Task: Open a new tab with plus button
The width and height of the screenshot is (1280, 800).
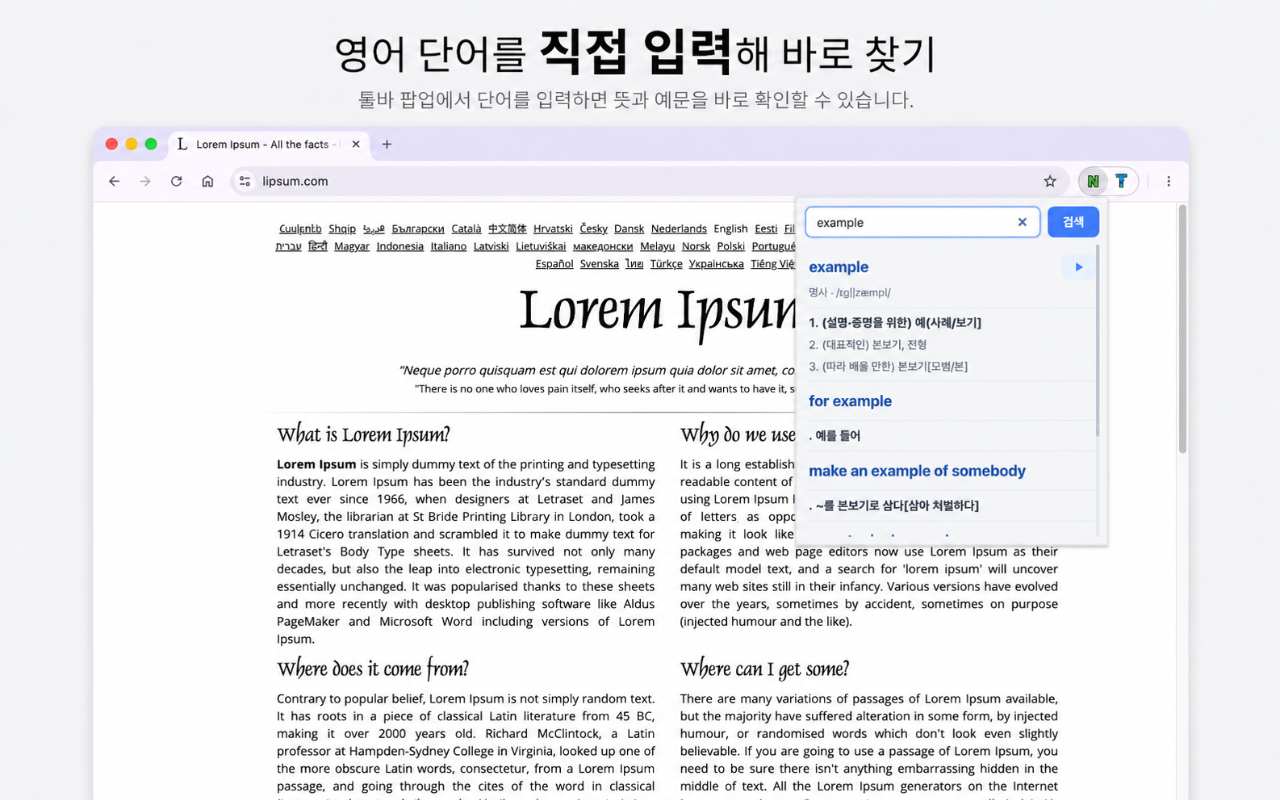Action: tap(387, 144)
